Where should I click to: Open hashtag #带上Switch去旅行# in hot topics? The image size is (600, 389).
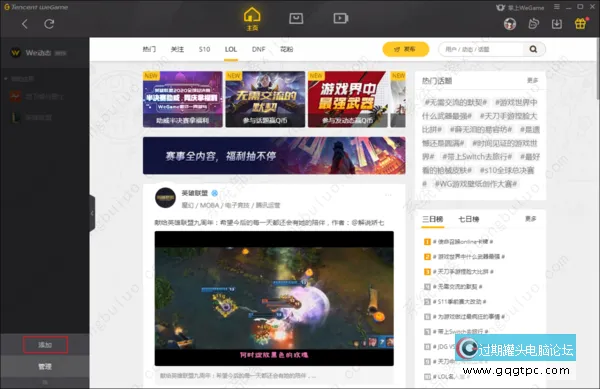477,157
